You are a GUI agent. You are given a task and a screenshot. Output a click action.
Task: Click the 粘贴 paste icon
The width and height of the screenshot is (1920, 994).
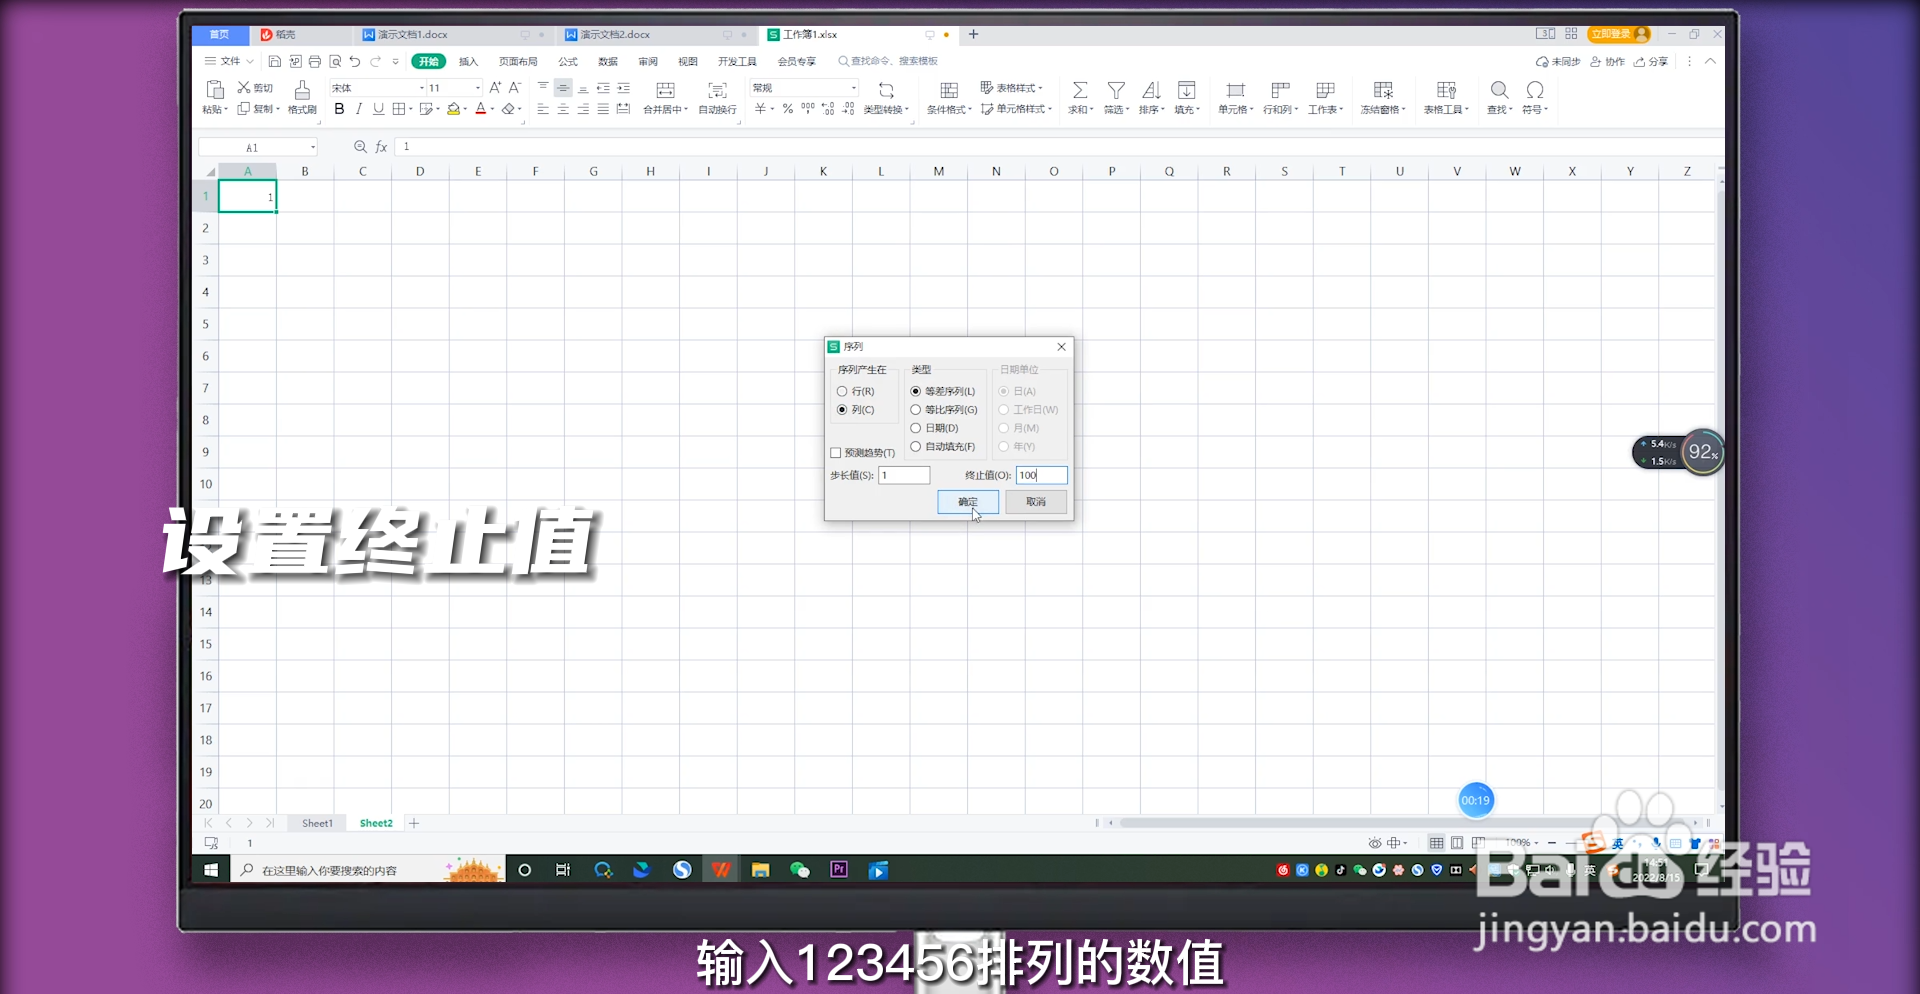coord(214,90)
